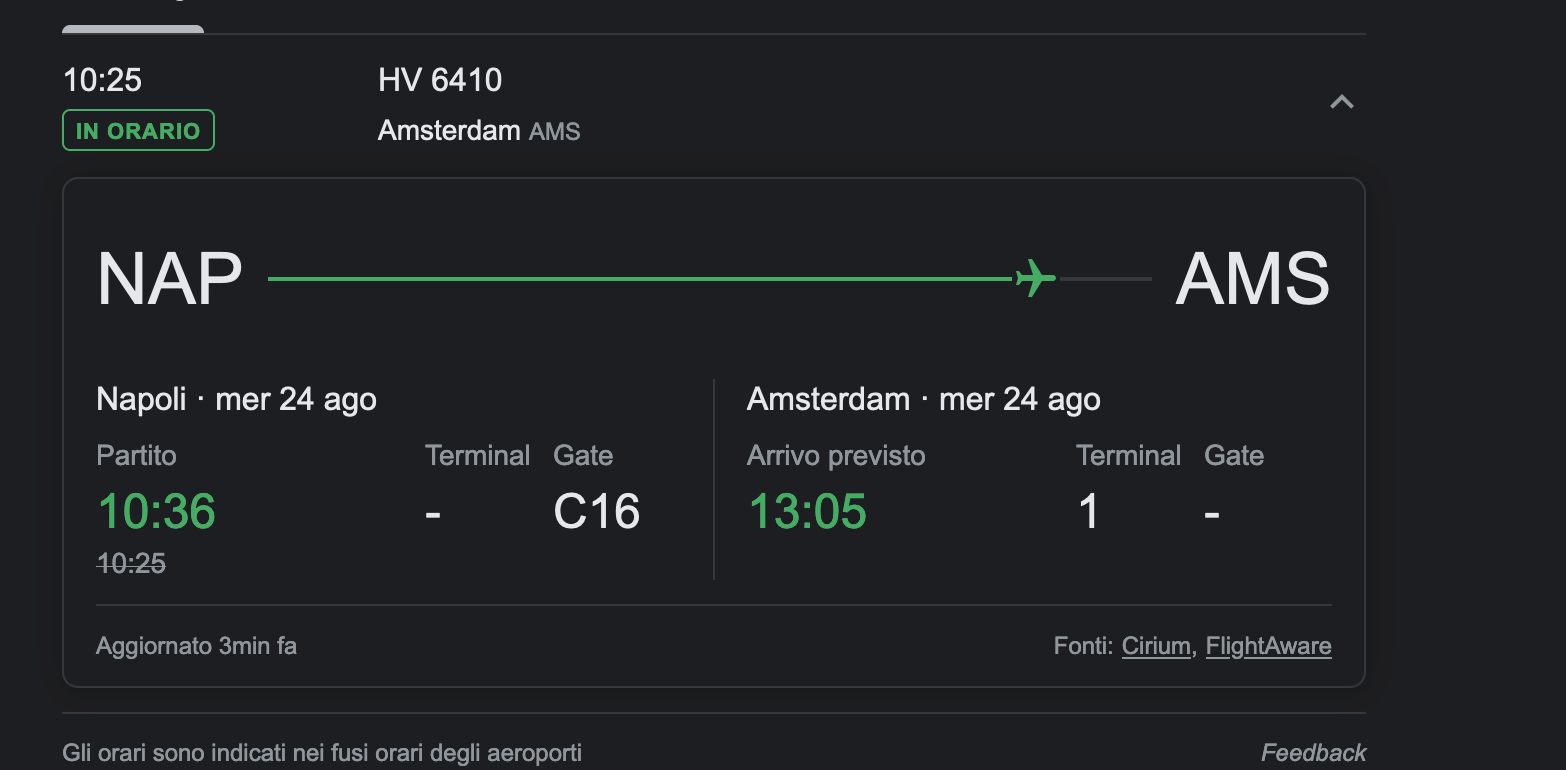Click the green flight progress line

[640, 278]
